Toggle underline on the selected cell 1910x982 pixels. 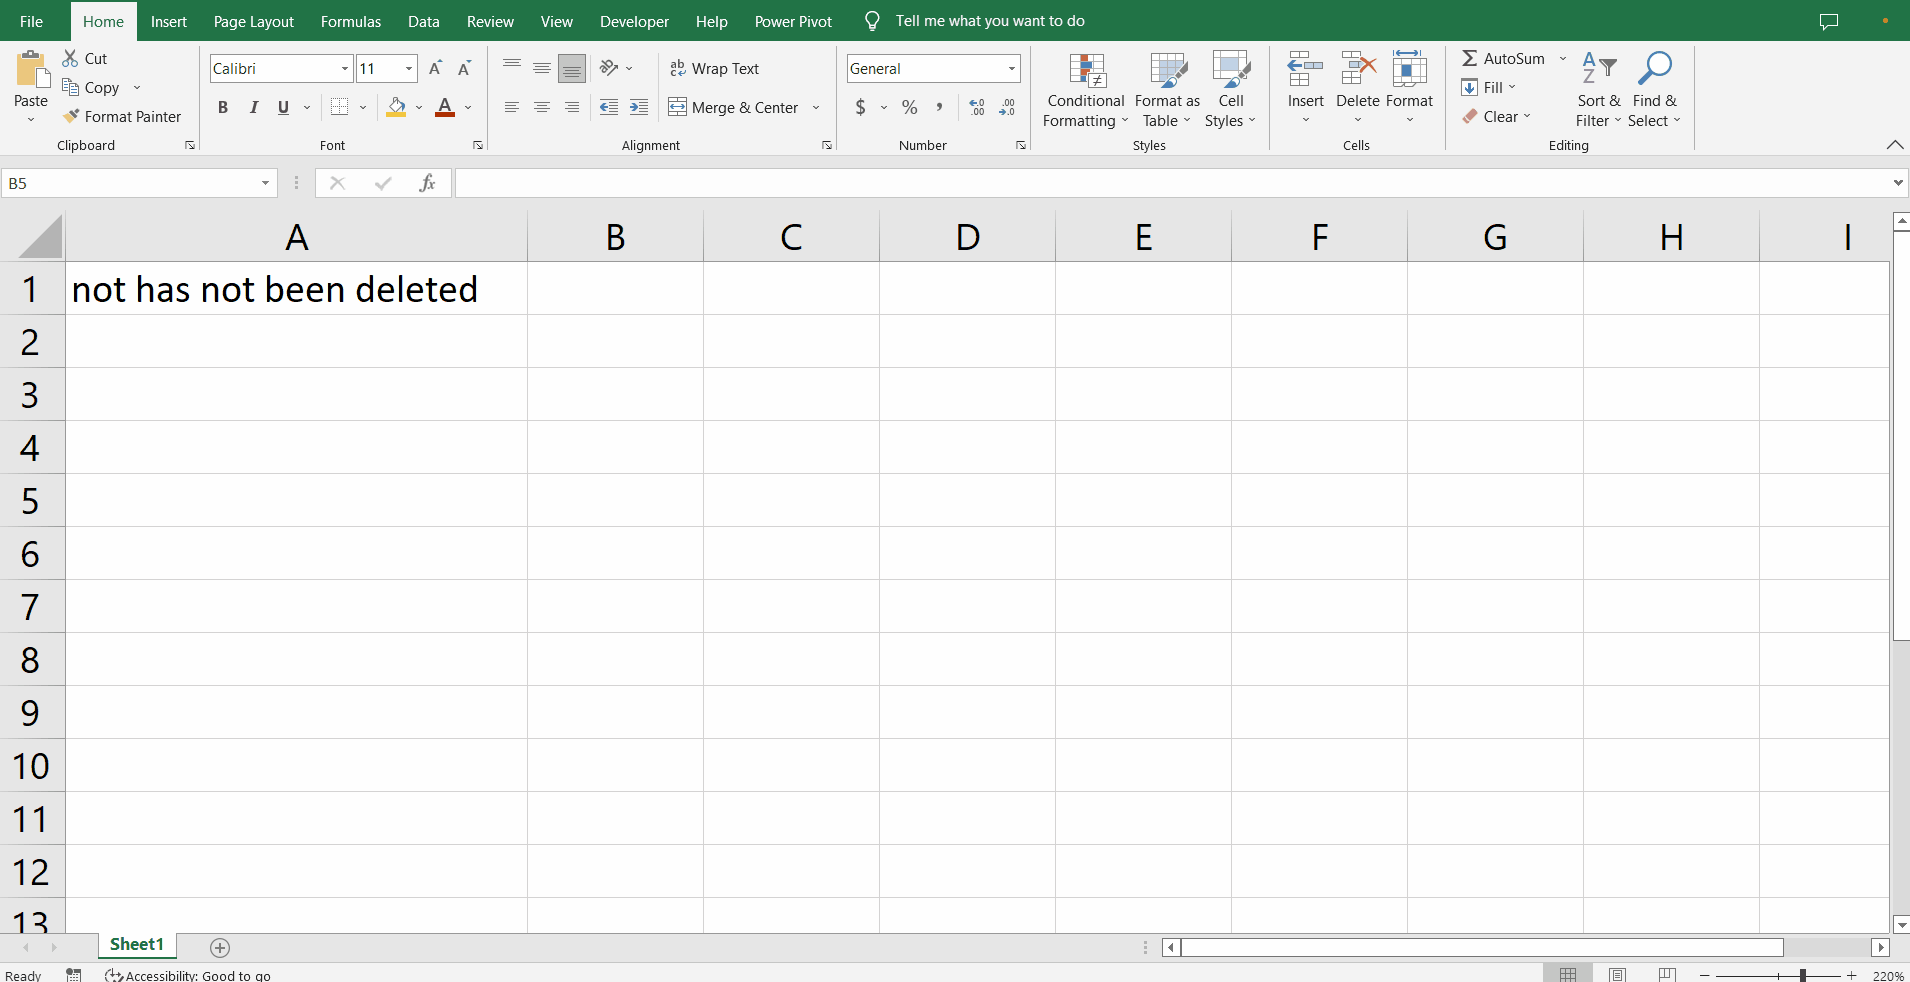tap(283, 107)
